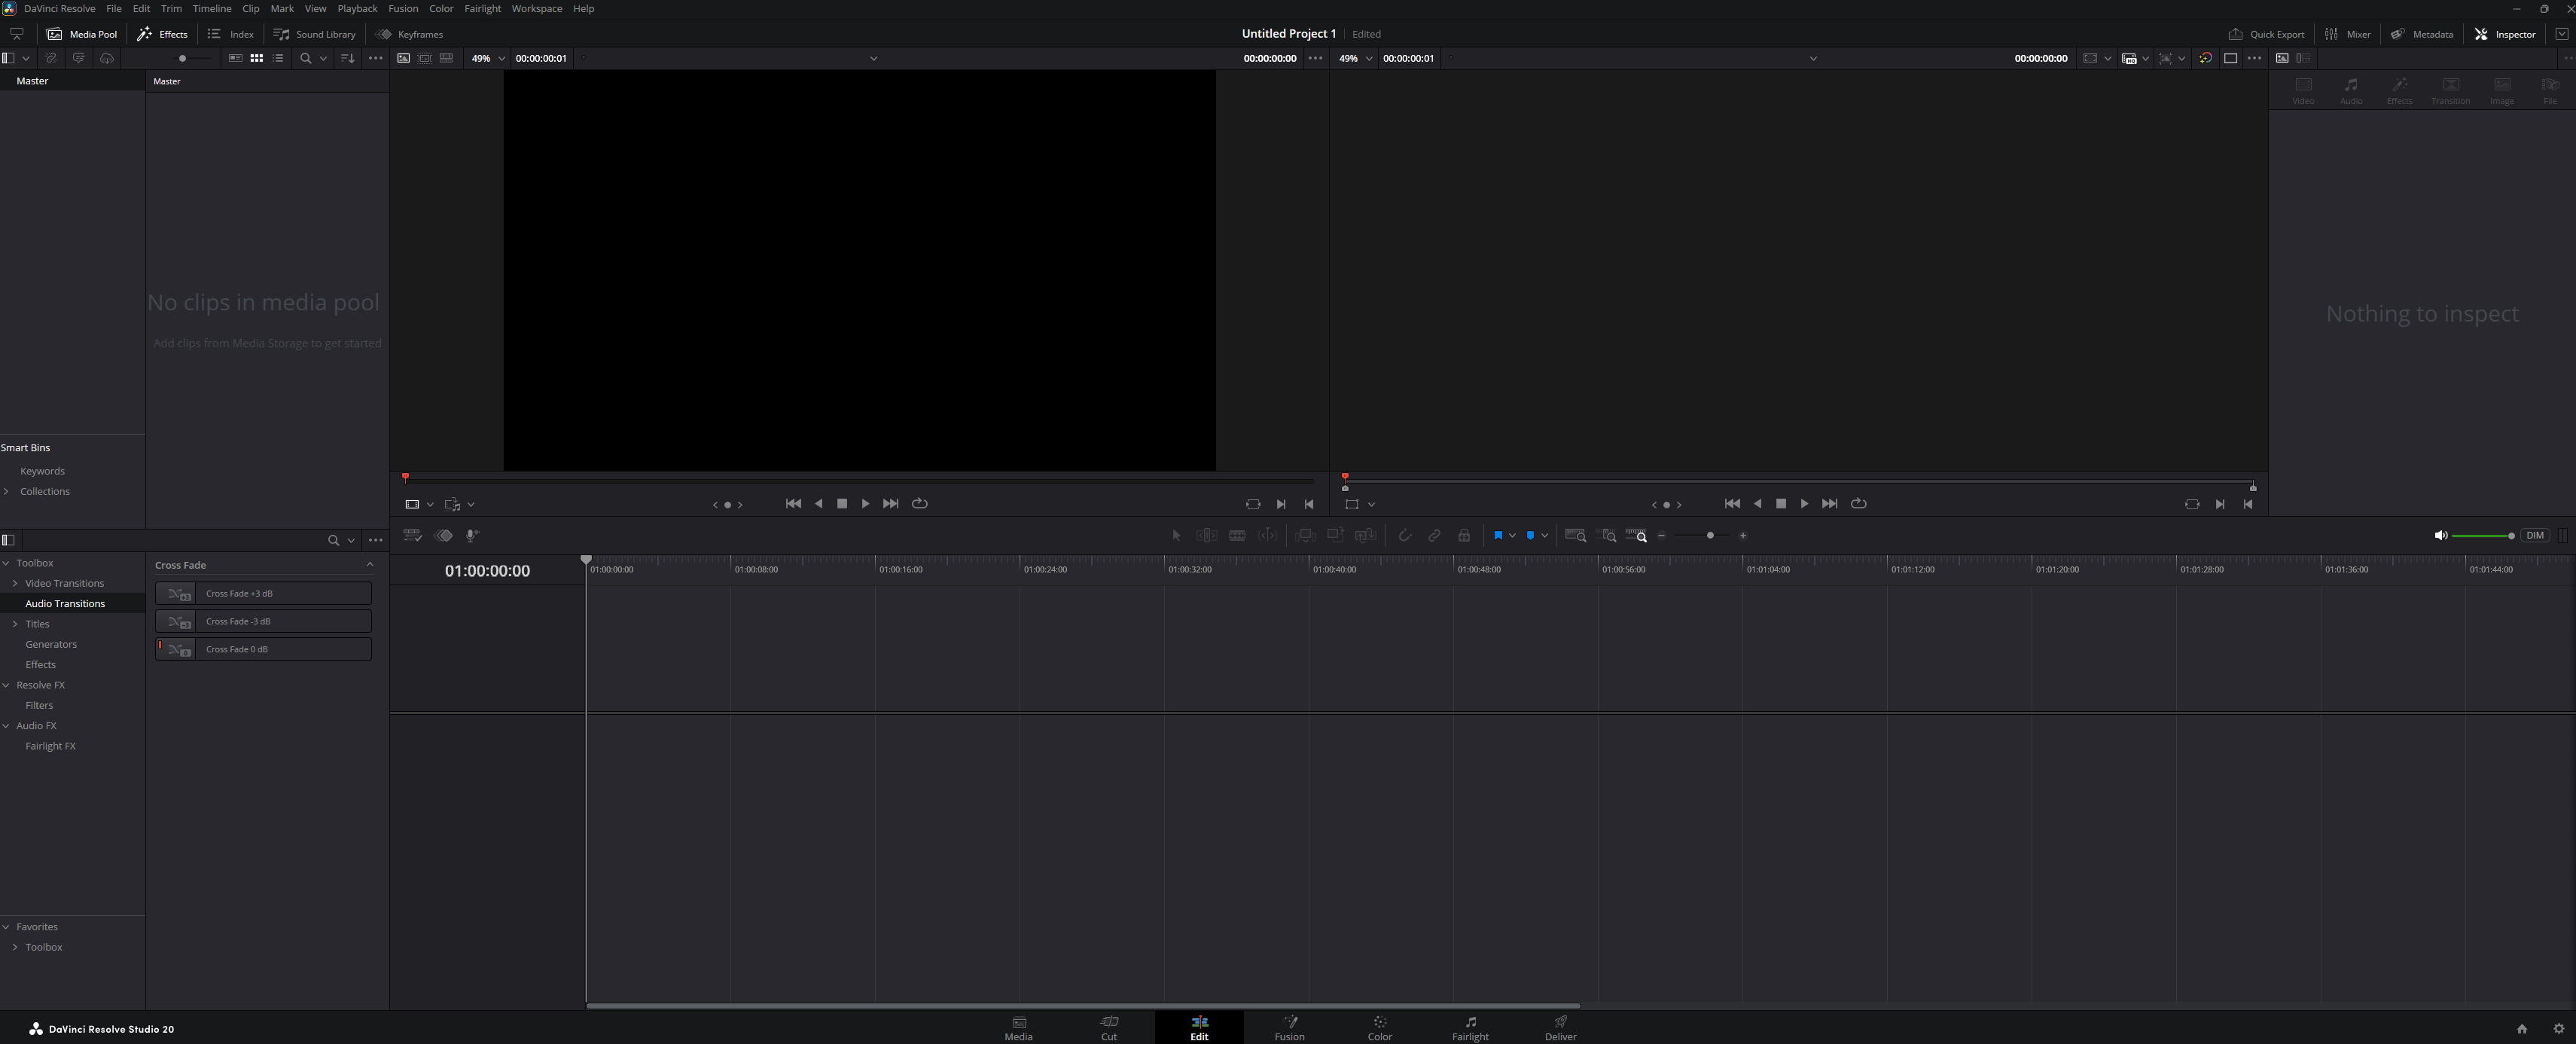The width and height of the screenshot is (2576, 1044).
Task: Select the Cross Fade 0 dB transition
Action: tap(263, 649)
